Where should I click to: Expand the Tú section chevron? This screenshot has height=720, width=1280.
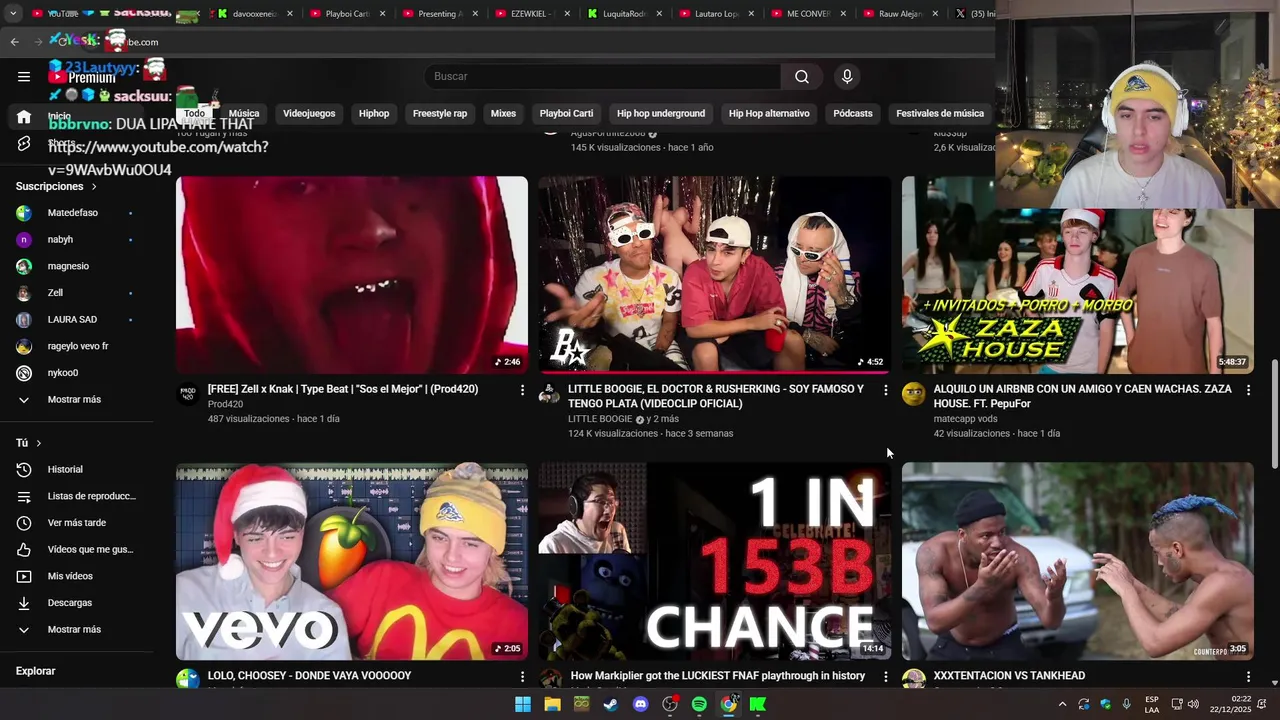pos(39,443)
